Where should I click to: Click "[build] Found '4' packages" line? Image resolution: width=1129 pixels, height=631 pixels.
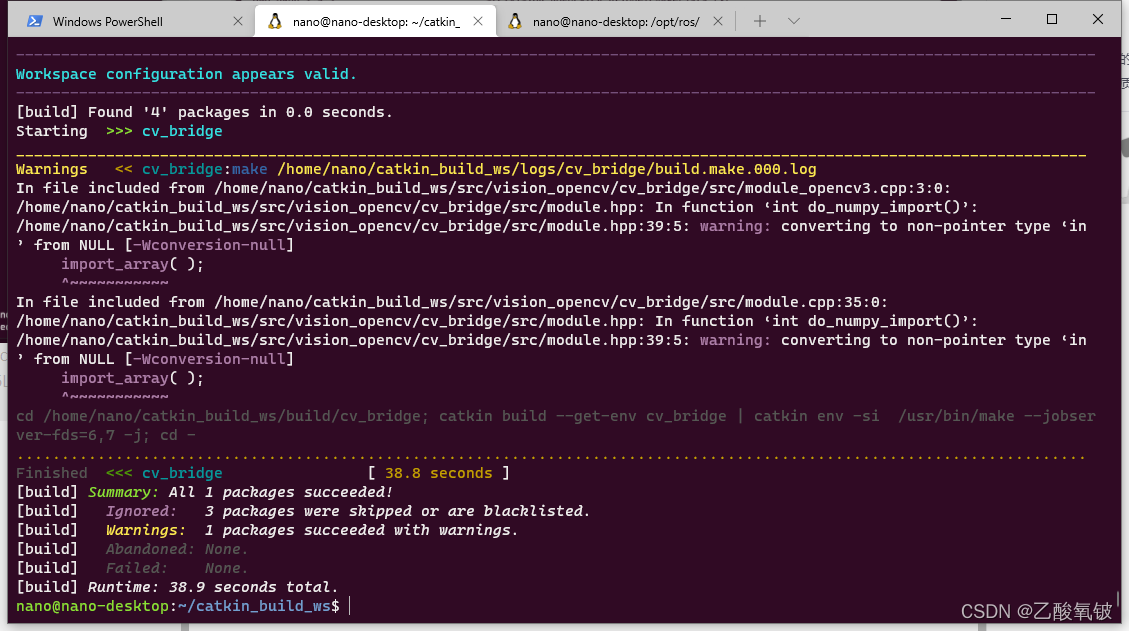pos(204,112)
